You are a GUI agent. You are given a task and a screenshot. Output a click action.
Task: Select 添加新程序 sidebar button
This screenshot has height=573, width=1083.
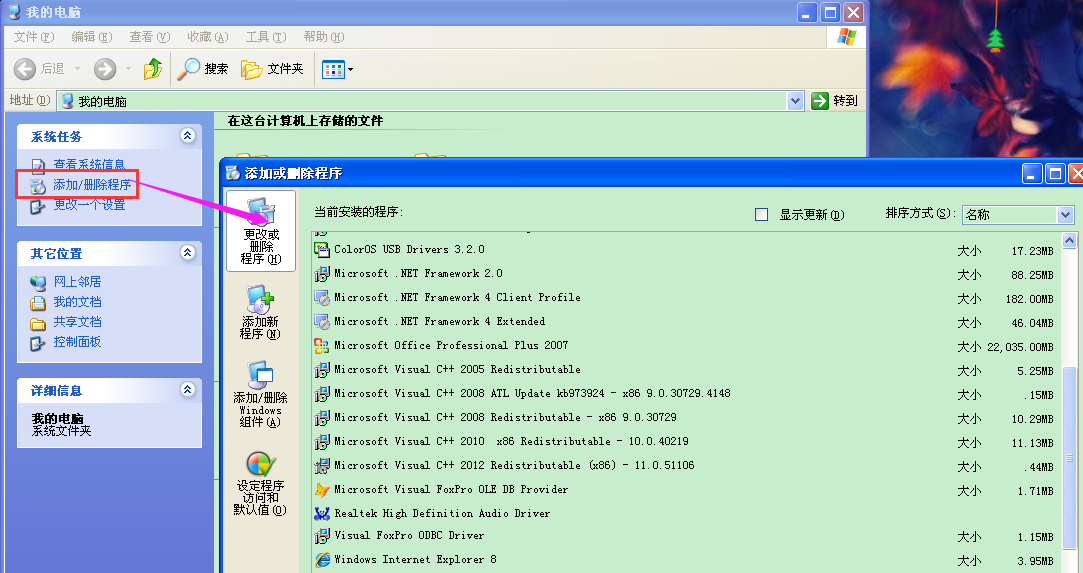[x=260, y=313]
